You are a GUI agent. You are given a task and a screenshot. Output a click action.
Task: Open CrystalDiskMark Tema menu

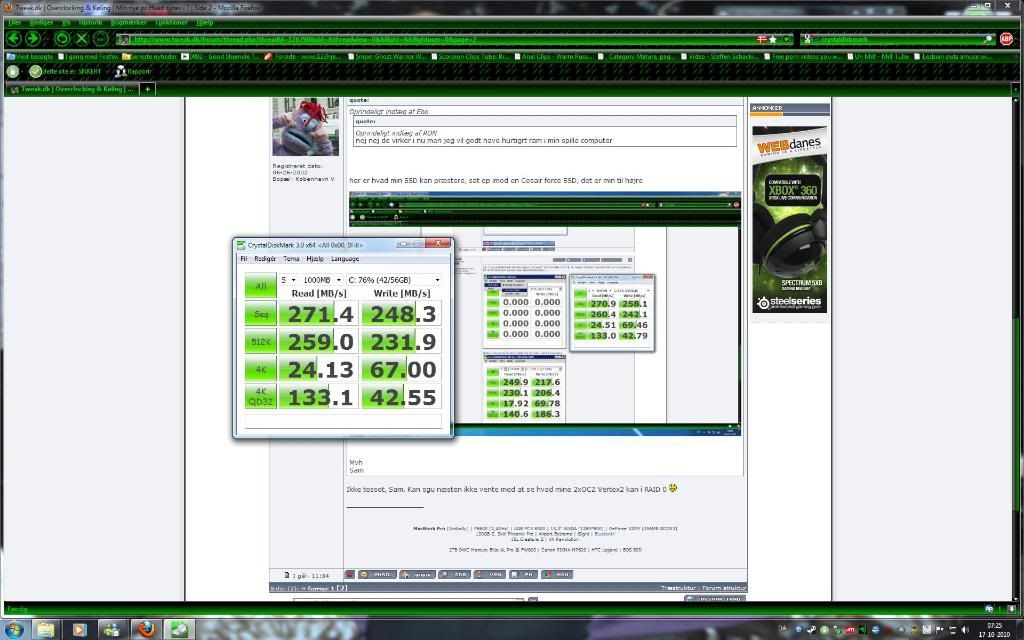[291, 259]
